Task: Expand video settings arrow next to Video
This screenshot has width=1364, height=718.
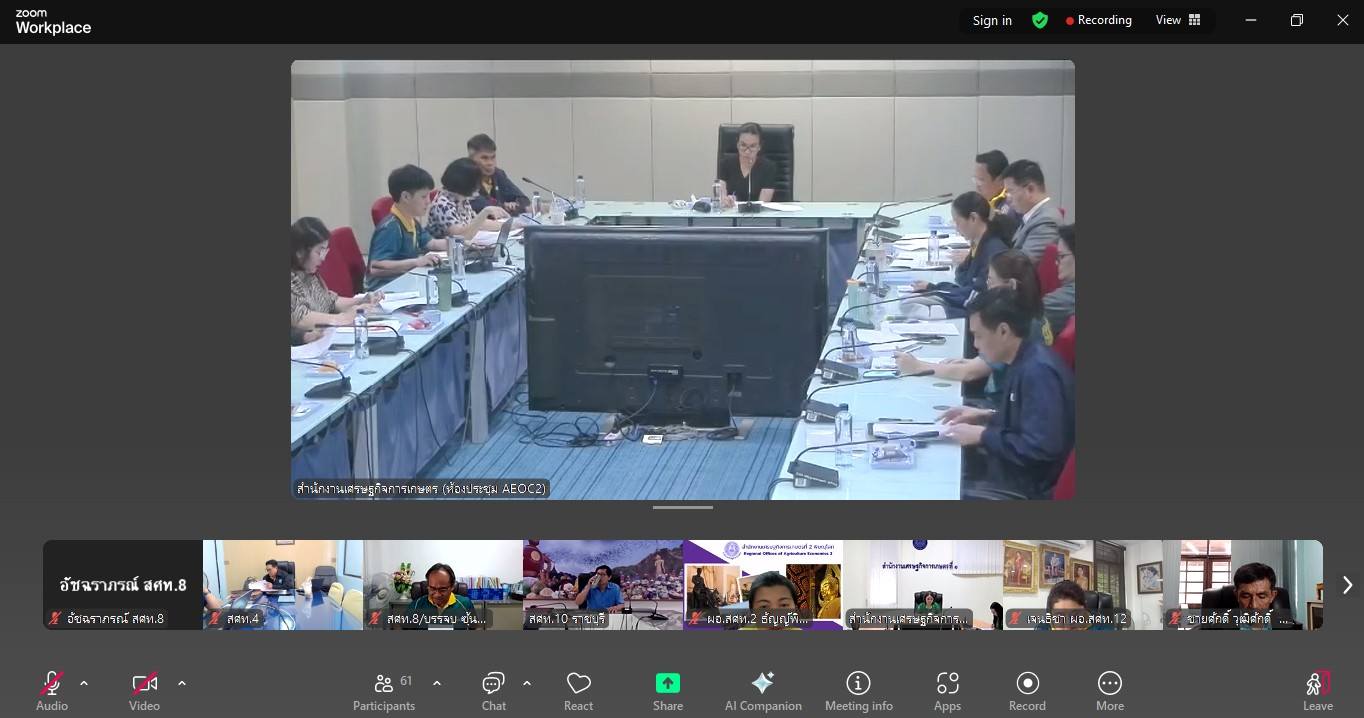Action: coord(182,683)
